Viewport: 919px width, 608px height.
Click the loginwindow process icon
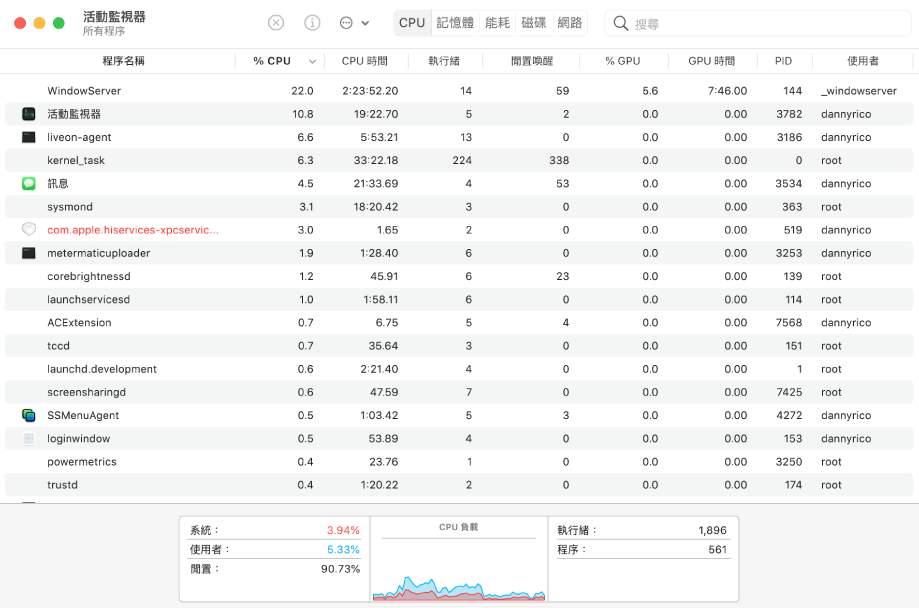point(29,439)
